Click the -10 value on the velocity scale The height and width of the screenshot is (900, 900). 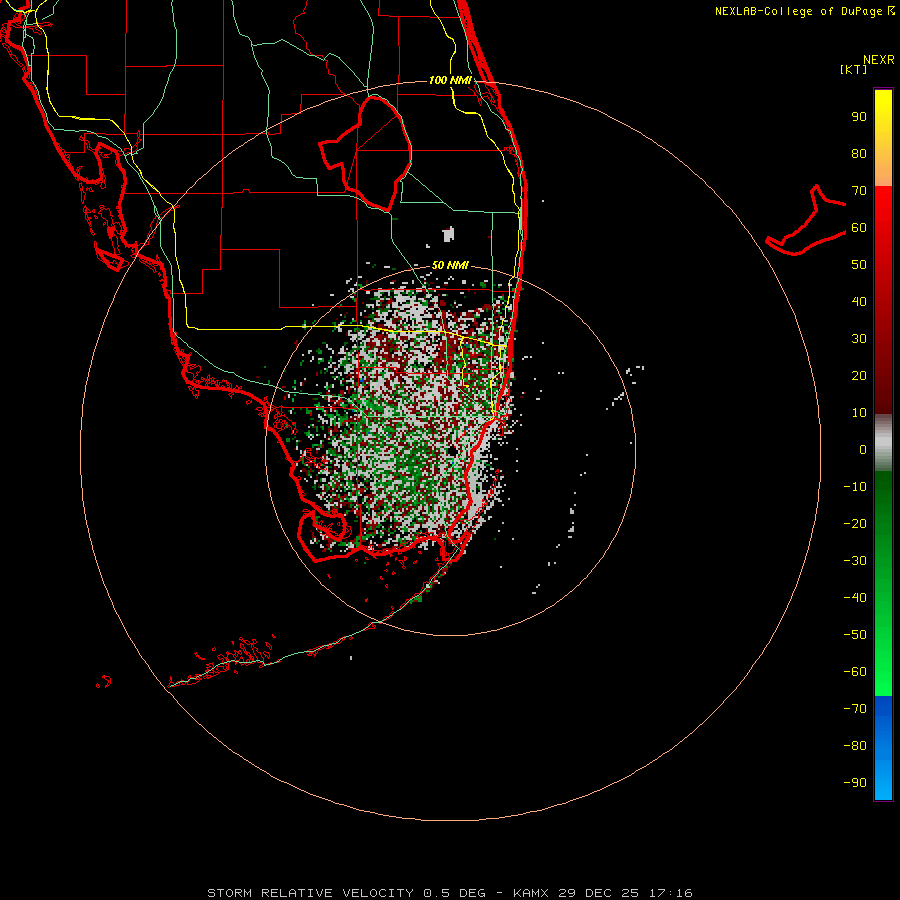(855, 487)
